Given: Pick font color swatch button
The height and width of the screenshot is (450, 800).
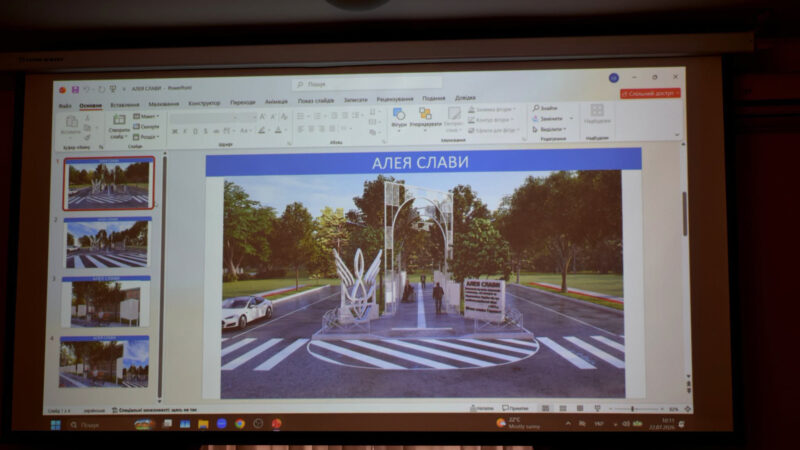Looking at the screenshot, I should click(x=278, y=131).
